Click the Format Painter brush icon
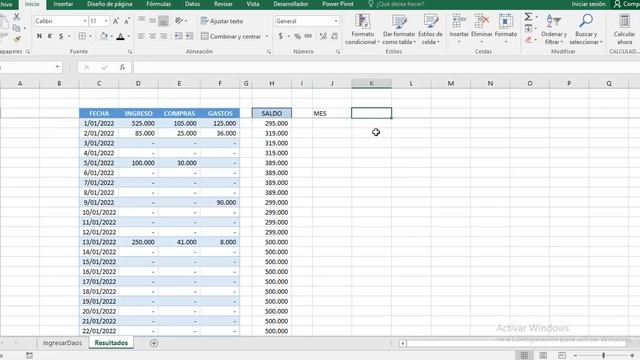The height and width of the screenshot is (360, 640). click(x=17, y=39)
